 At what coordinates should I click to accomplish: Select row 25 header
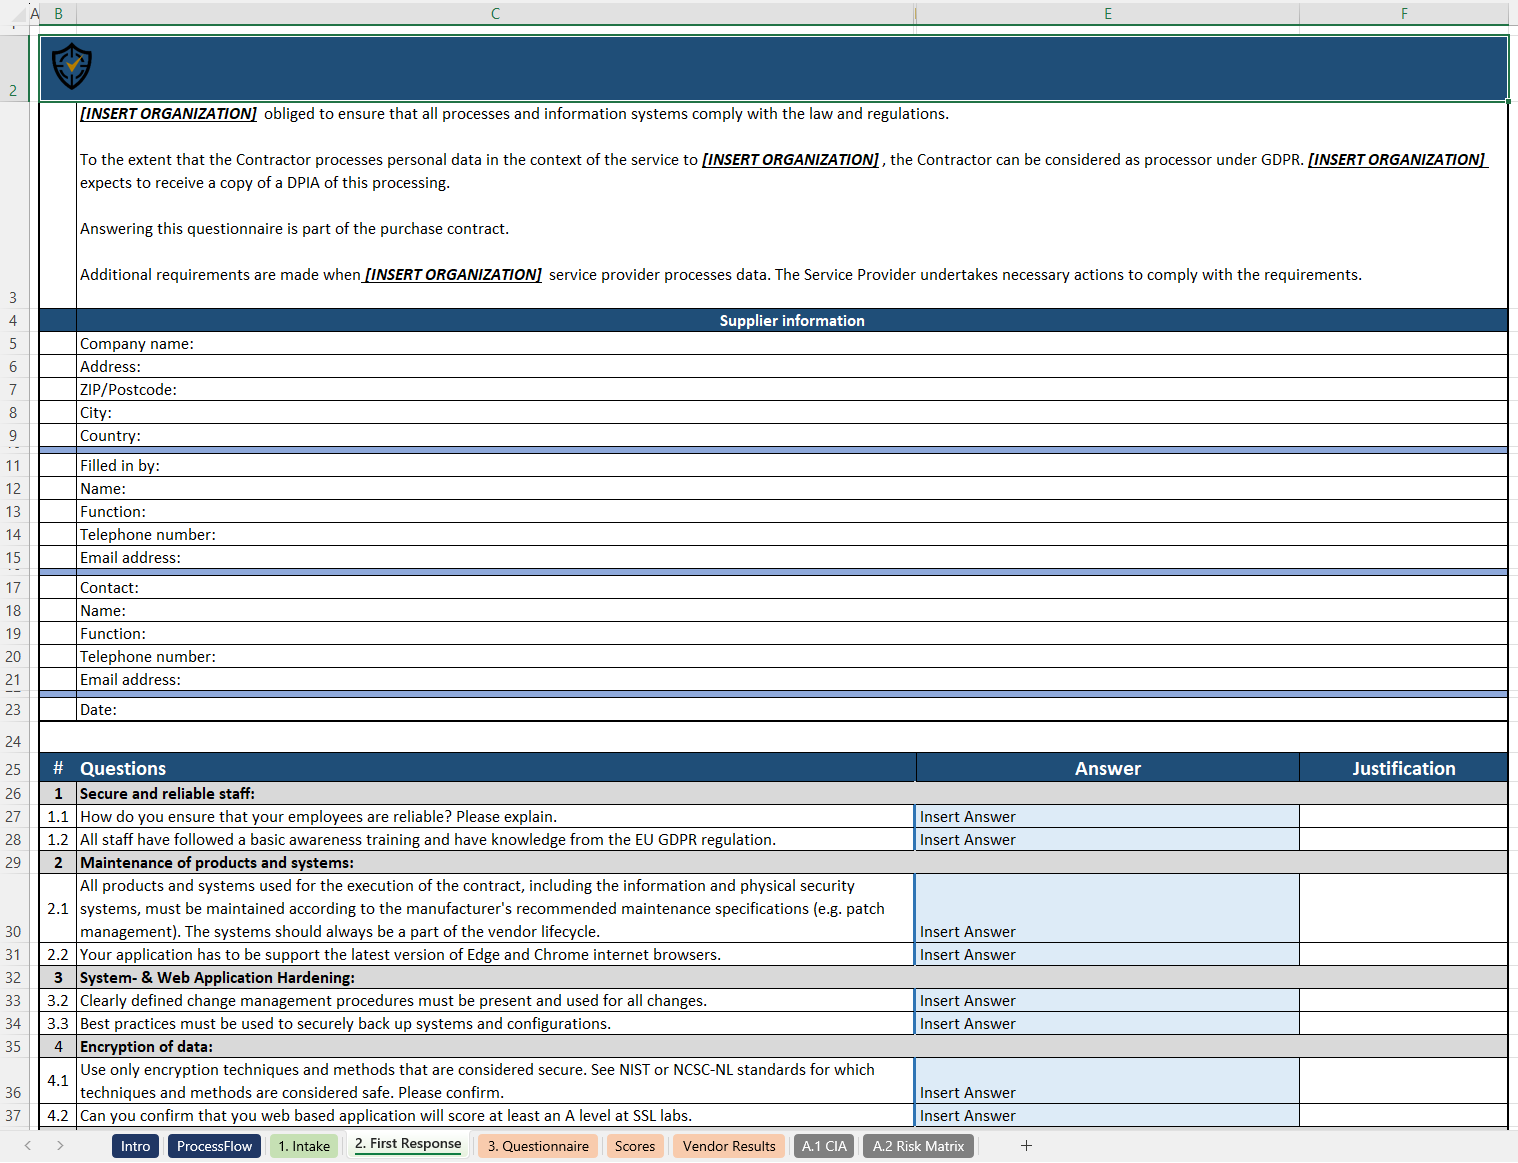click(x=14, y=769)
